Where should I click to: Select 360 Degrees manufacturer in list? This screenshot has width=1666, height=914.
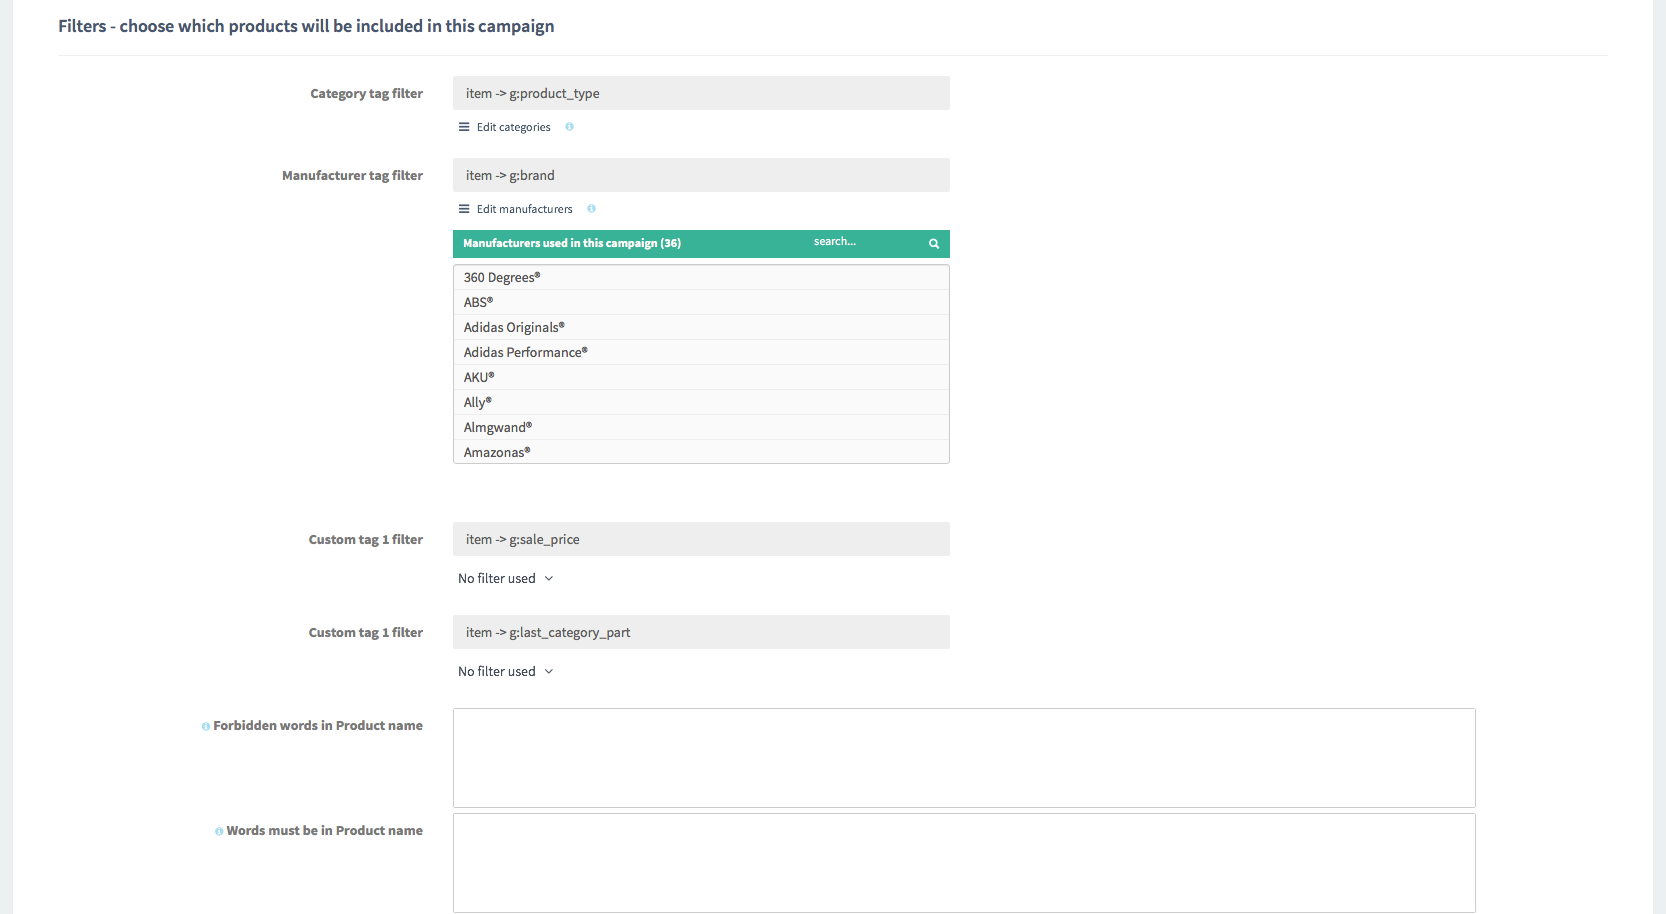click(x=501, y=277)
